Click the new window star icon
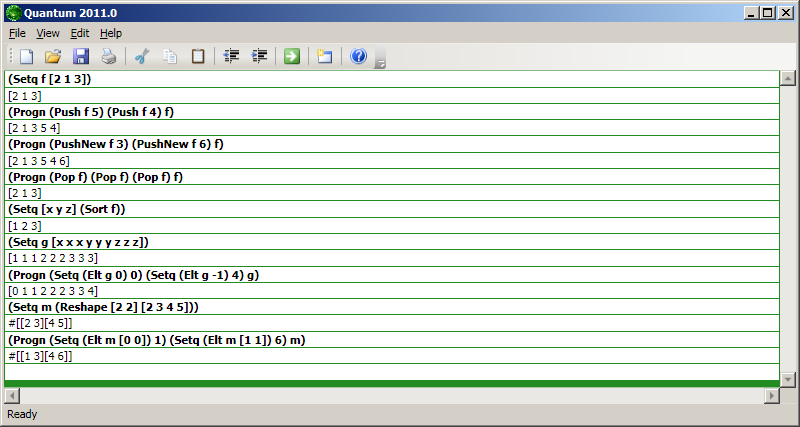 [324, 56]
